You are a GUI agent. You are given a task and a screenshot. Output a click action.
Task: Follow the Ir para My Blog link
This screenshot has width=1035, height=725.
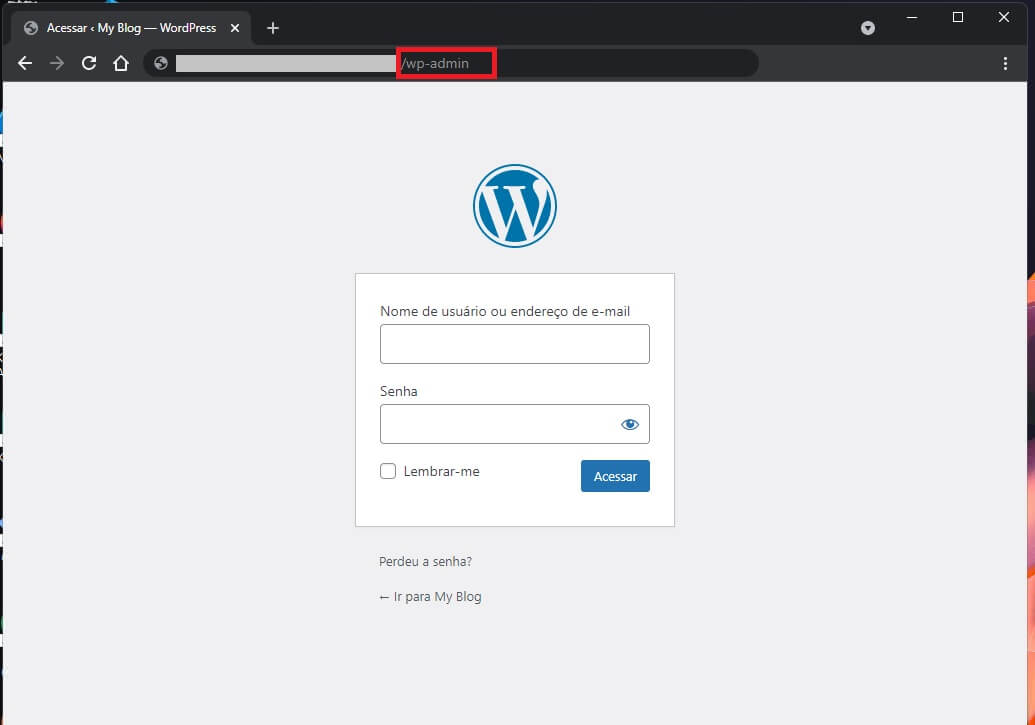click(430, 596)
